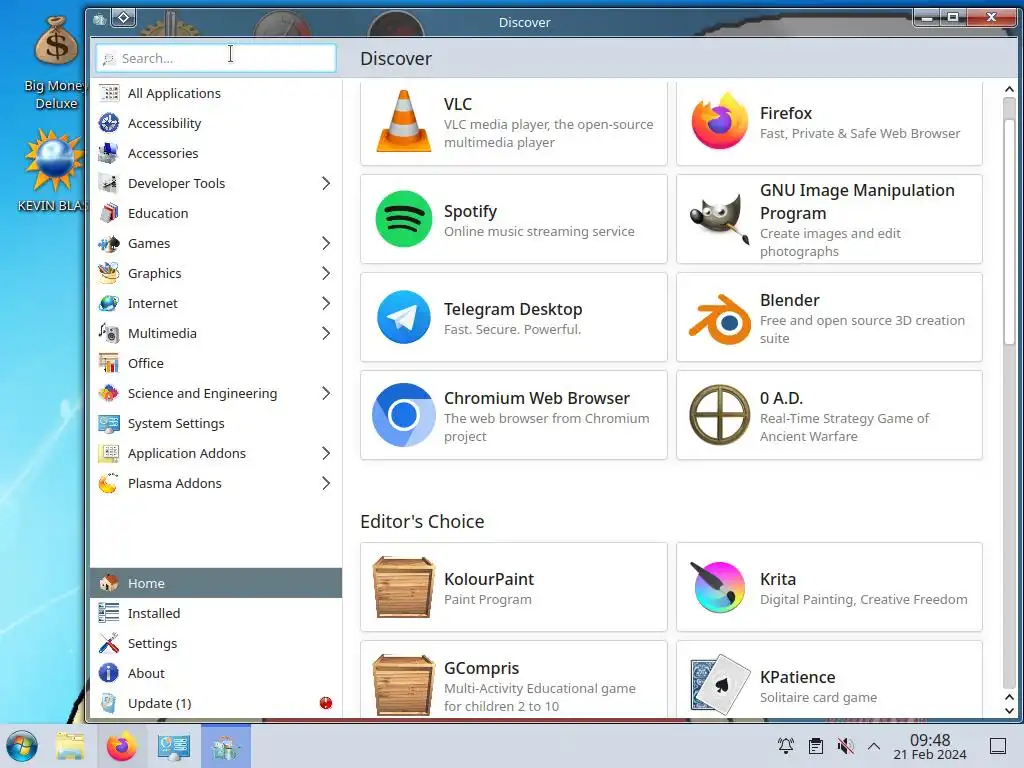This screenshot has height=768, width=1024.
Task: Open the Spotify app title
Action: pos(470,211)
